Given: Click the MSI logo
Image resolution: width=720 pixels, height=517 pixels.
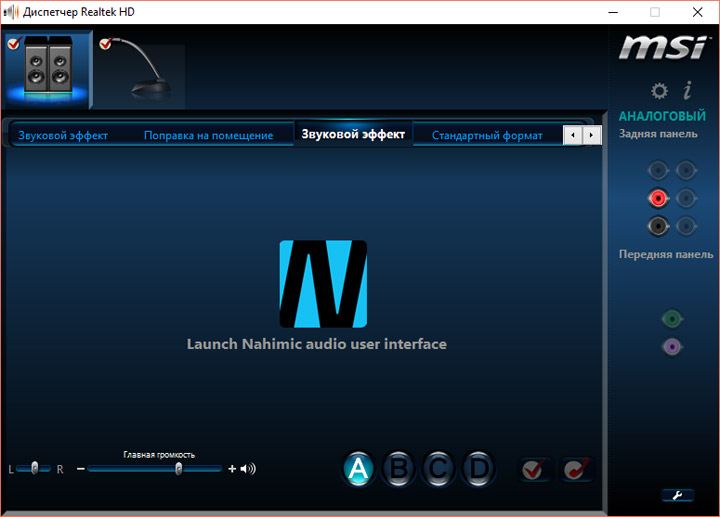Looking at the screenshot, I should pos(664,48).
